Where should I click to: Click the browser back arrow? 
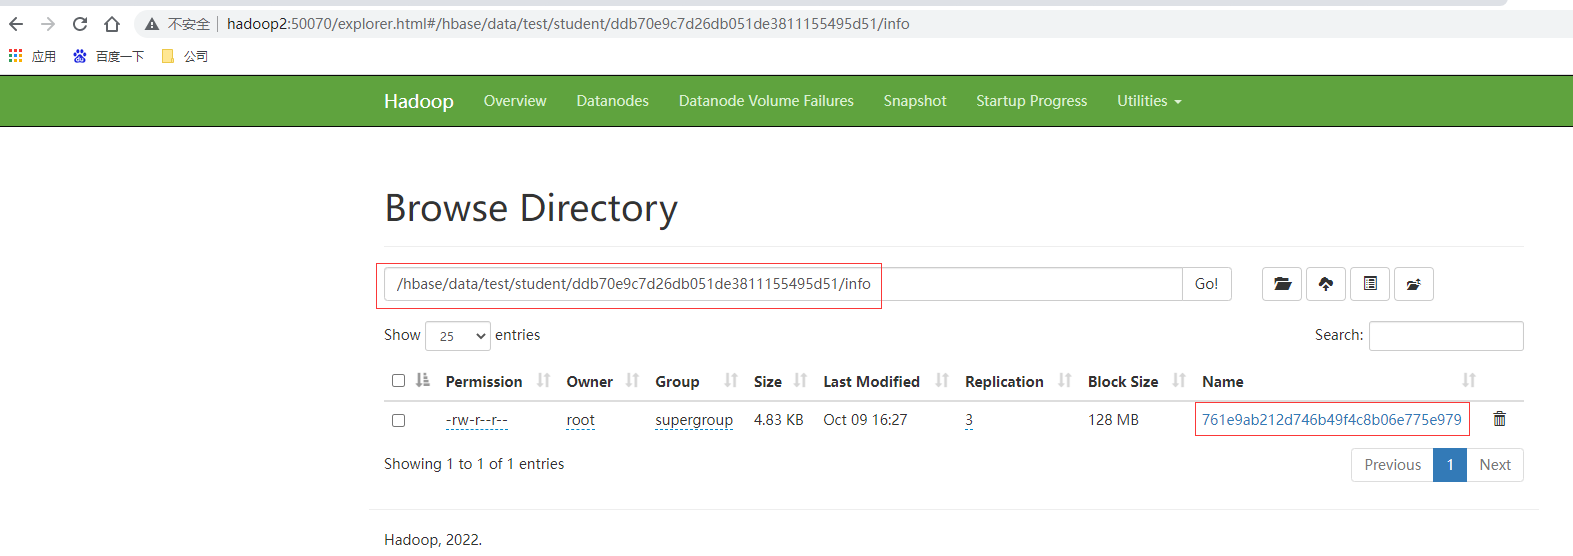[16, 24]
